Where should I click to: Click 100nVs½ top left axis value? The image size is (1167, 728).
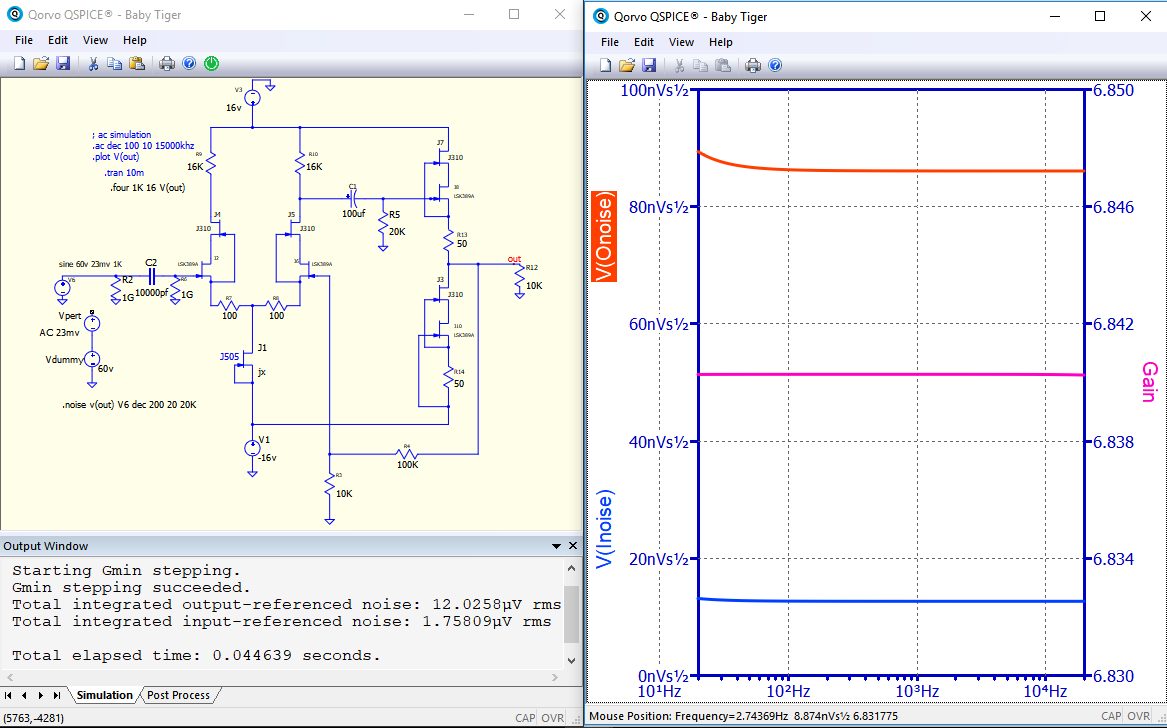(x=656, y=90)
